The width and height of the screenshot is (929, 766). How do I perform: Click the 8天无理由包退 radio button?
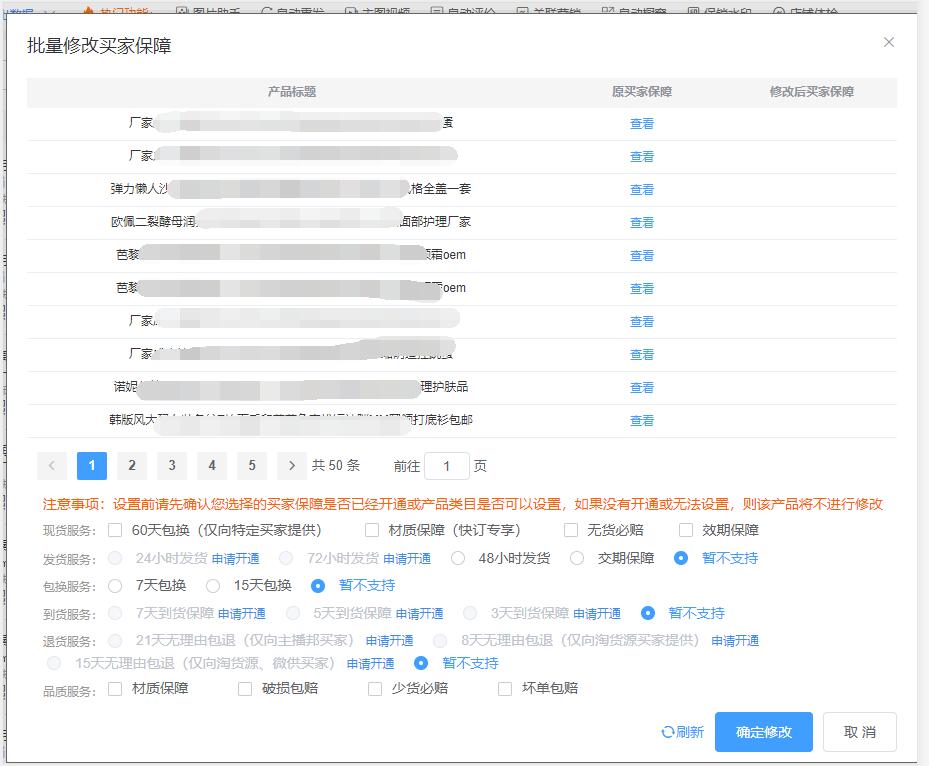(x=440, y=640)
